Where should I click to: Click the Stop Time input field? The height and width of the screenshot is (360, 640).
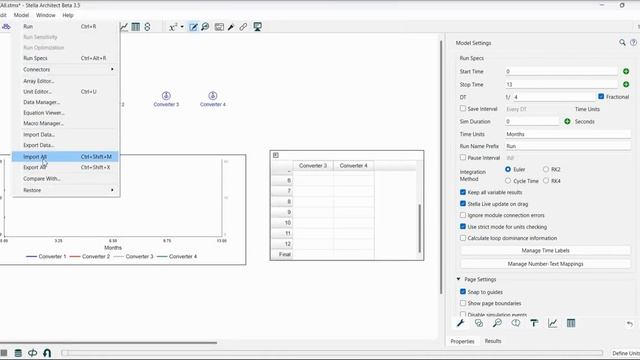(x=561, y=84)
